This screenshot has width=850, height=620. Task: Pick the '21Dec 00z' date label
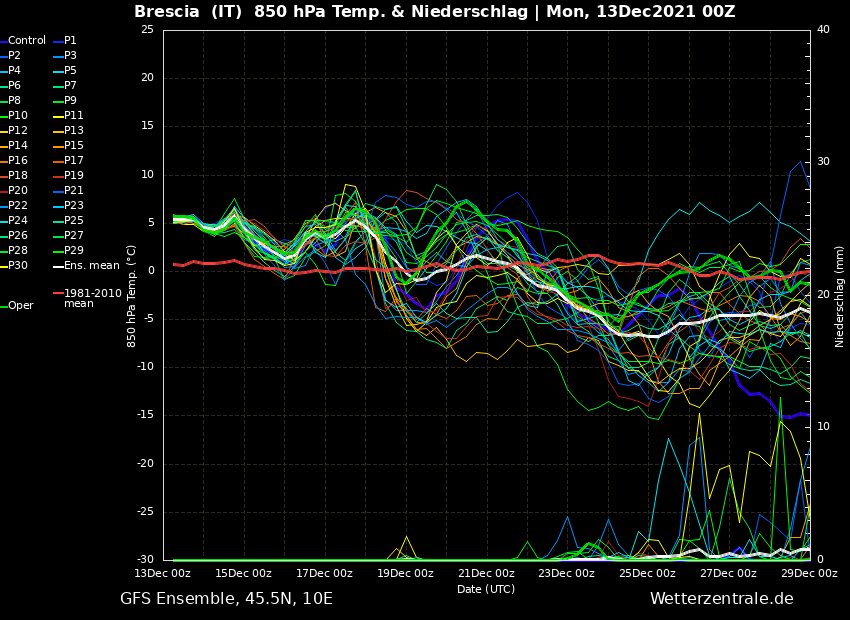coord(488,573)
